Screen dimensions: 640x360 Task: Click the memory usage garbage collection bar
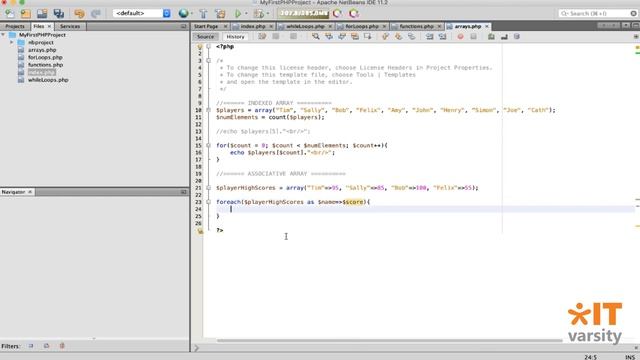[303, 13]
